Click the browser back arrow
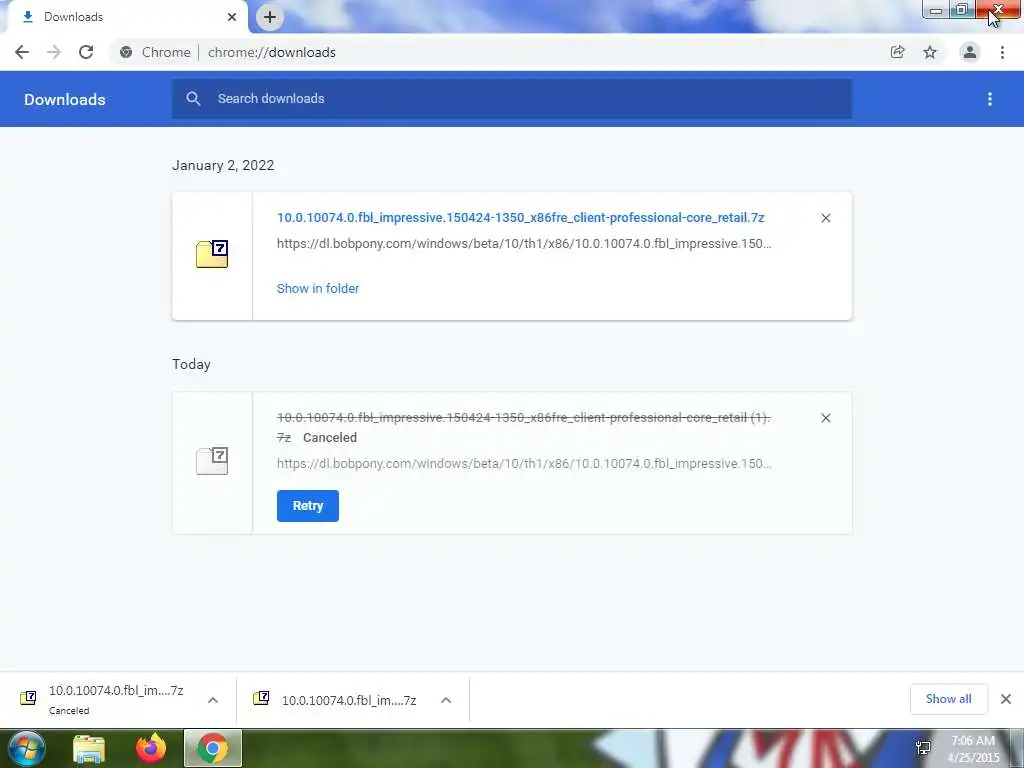This screenshot has height=768, width=1024. tap(22, 52)
